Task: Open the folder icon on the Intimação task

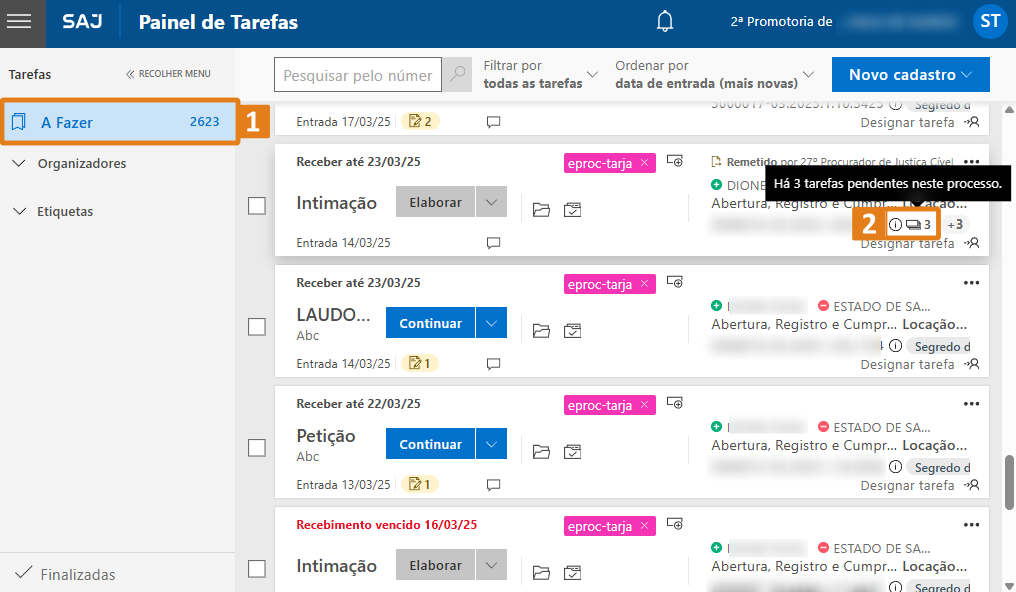Action: [541, 209]
